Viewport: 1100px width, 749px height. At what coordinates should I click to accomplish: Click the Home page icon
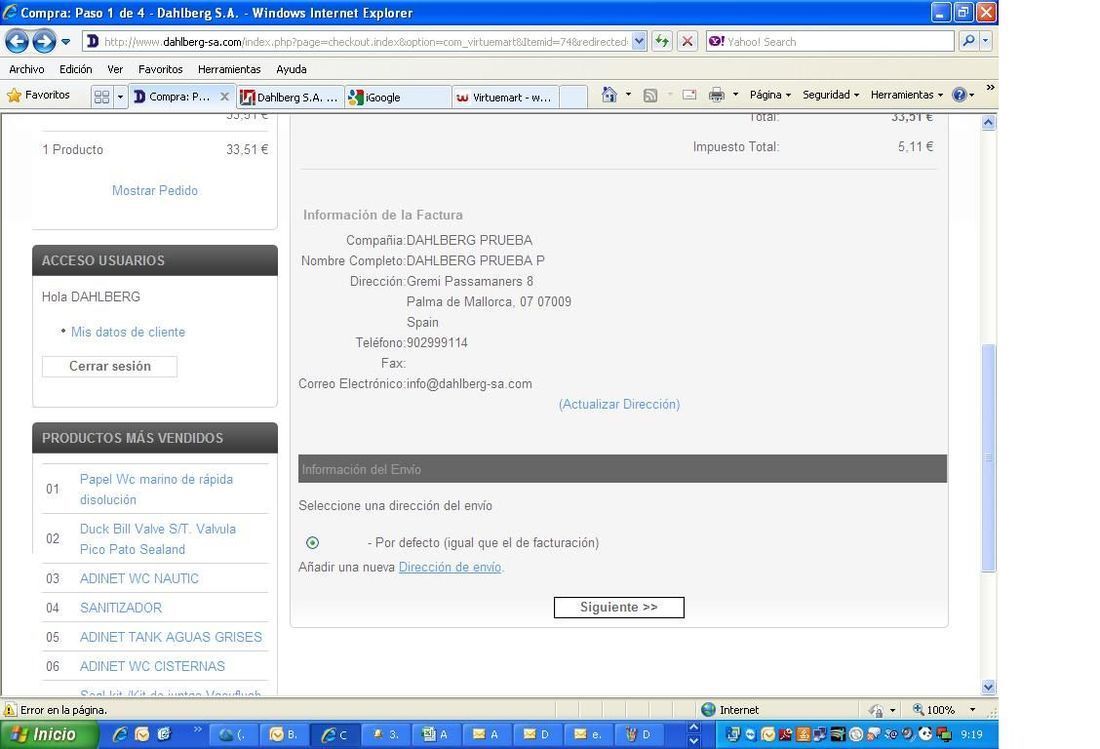click(x=609, y=95)
